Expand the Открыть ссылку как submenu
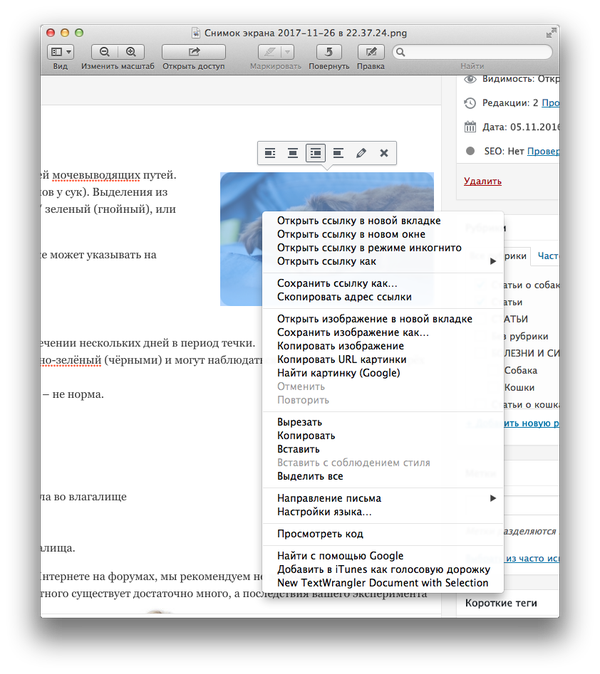 [383, 261]
